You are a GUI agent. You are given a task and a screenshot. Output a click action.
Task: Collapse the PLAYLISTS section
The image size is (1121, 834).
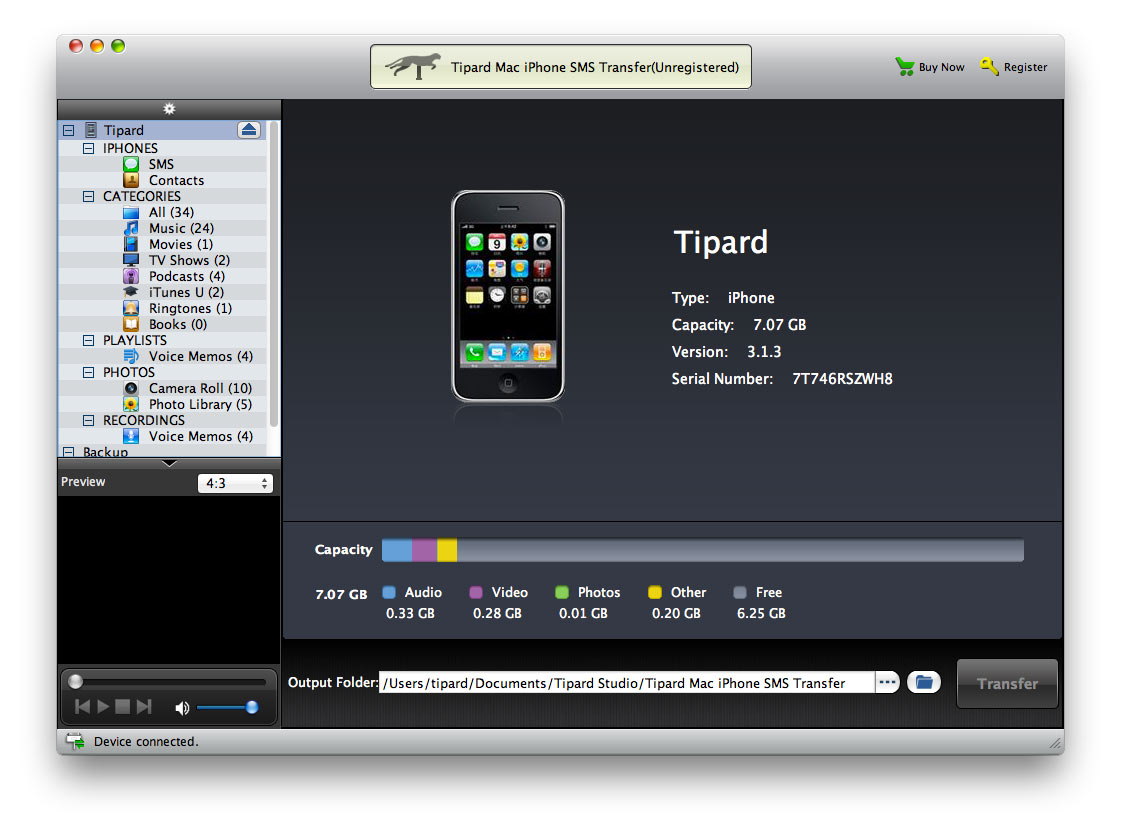pos(89,341)
